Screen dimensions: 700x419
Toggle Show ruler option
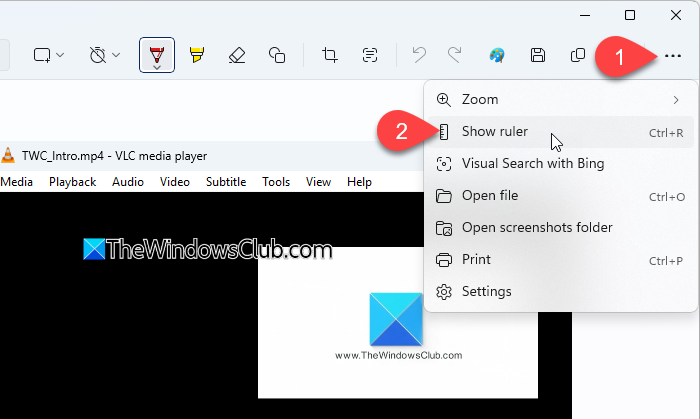coord(561,132)
